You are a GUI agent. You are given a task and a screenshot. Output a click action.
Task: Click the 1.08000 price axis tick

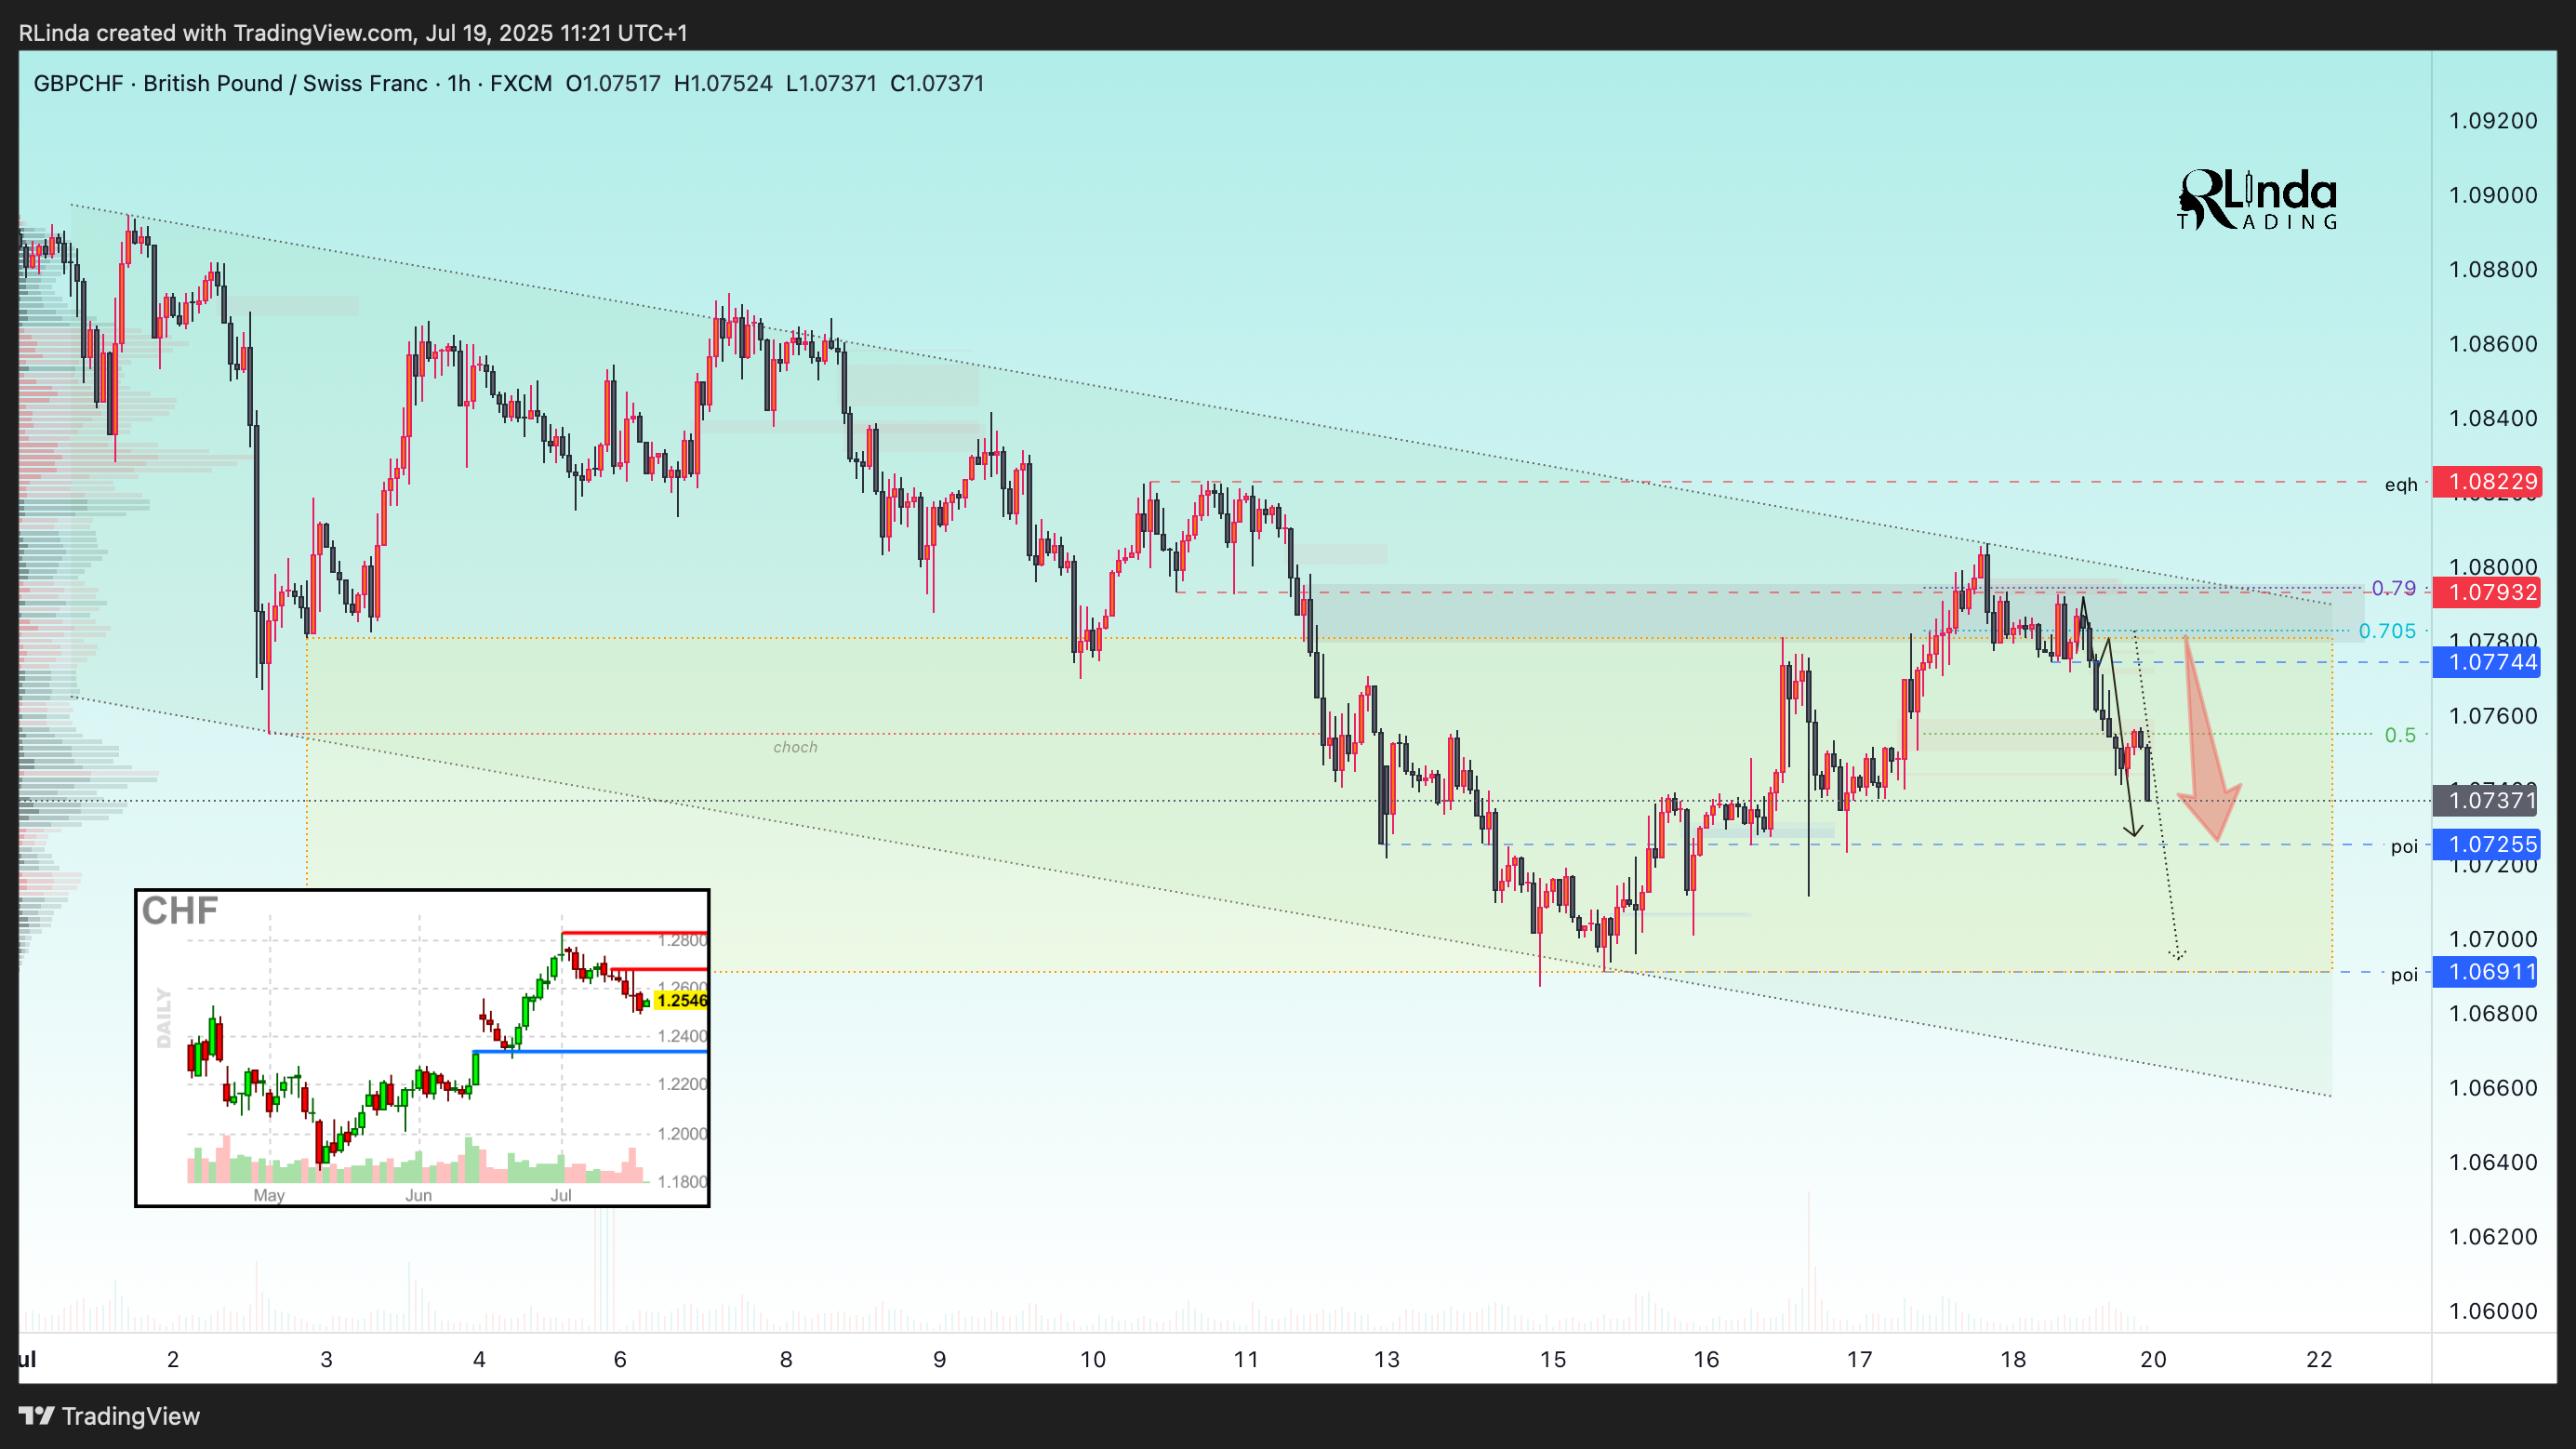[x=2493, y=567]
